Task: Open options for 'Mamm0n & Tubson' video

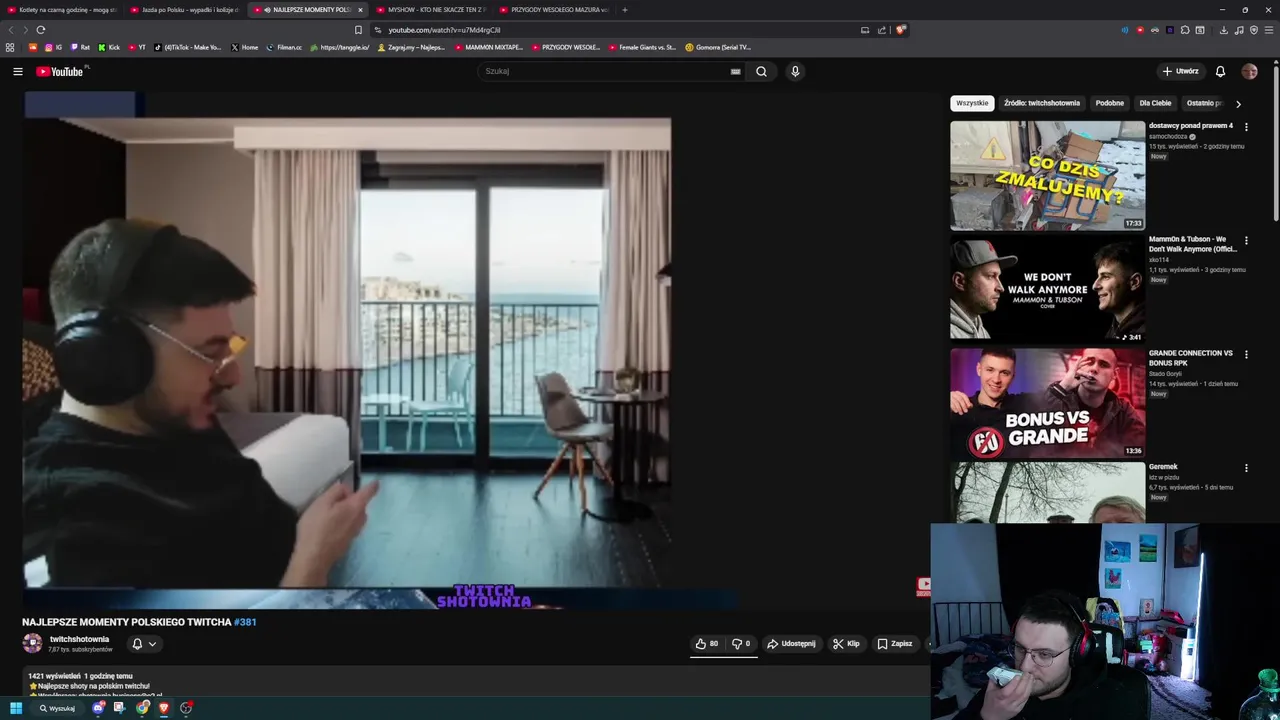Action: click(1246, 241)
